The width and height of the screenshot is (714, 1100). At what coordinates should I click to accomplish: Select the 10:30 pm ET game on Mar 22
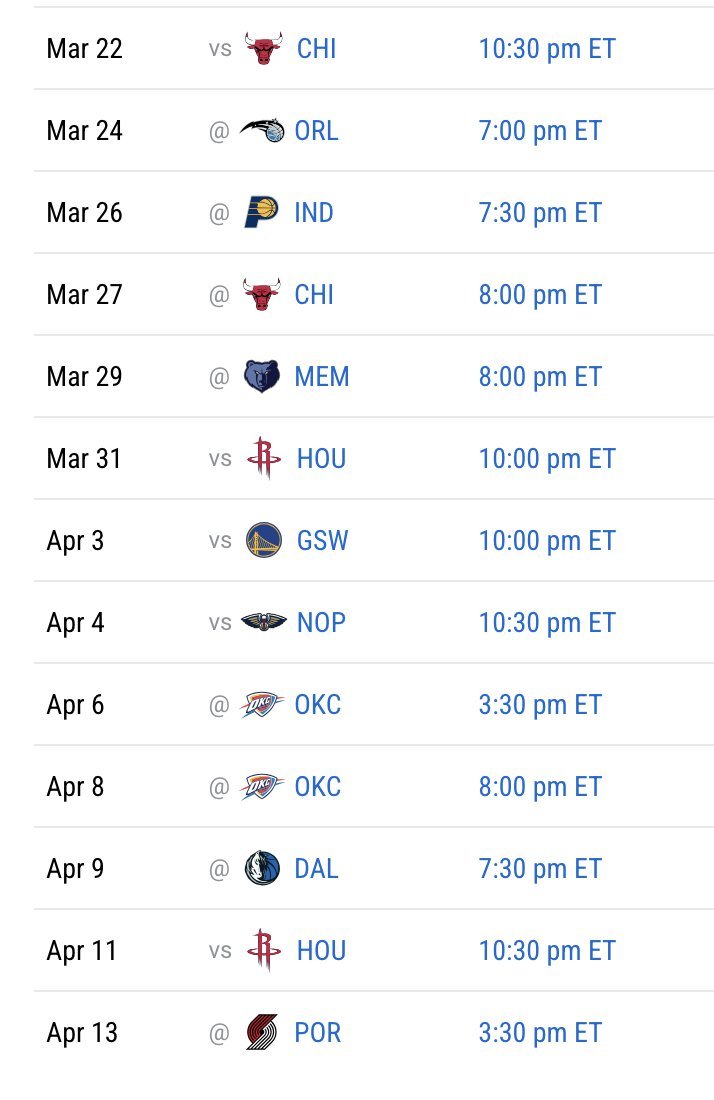pos(546,48)
